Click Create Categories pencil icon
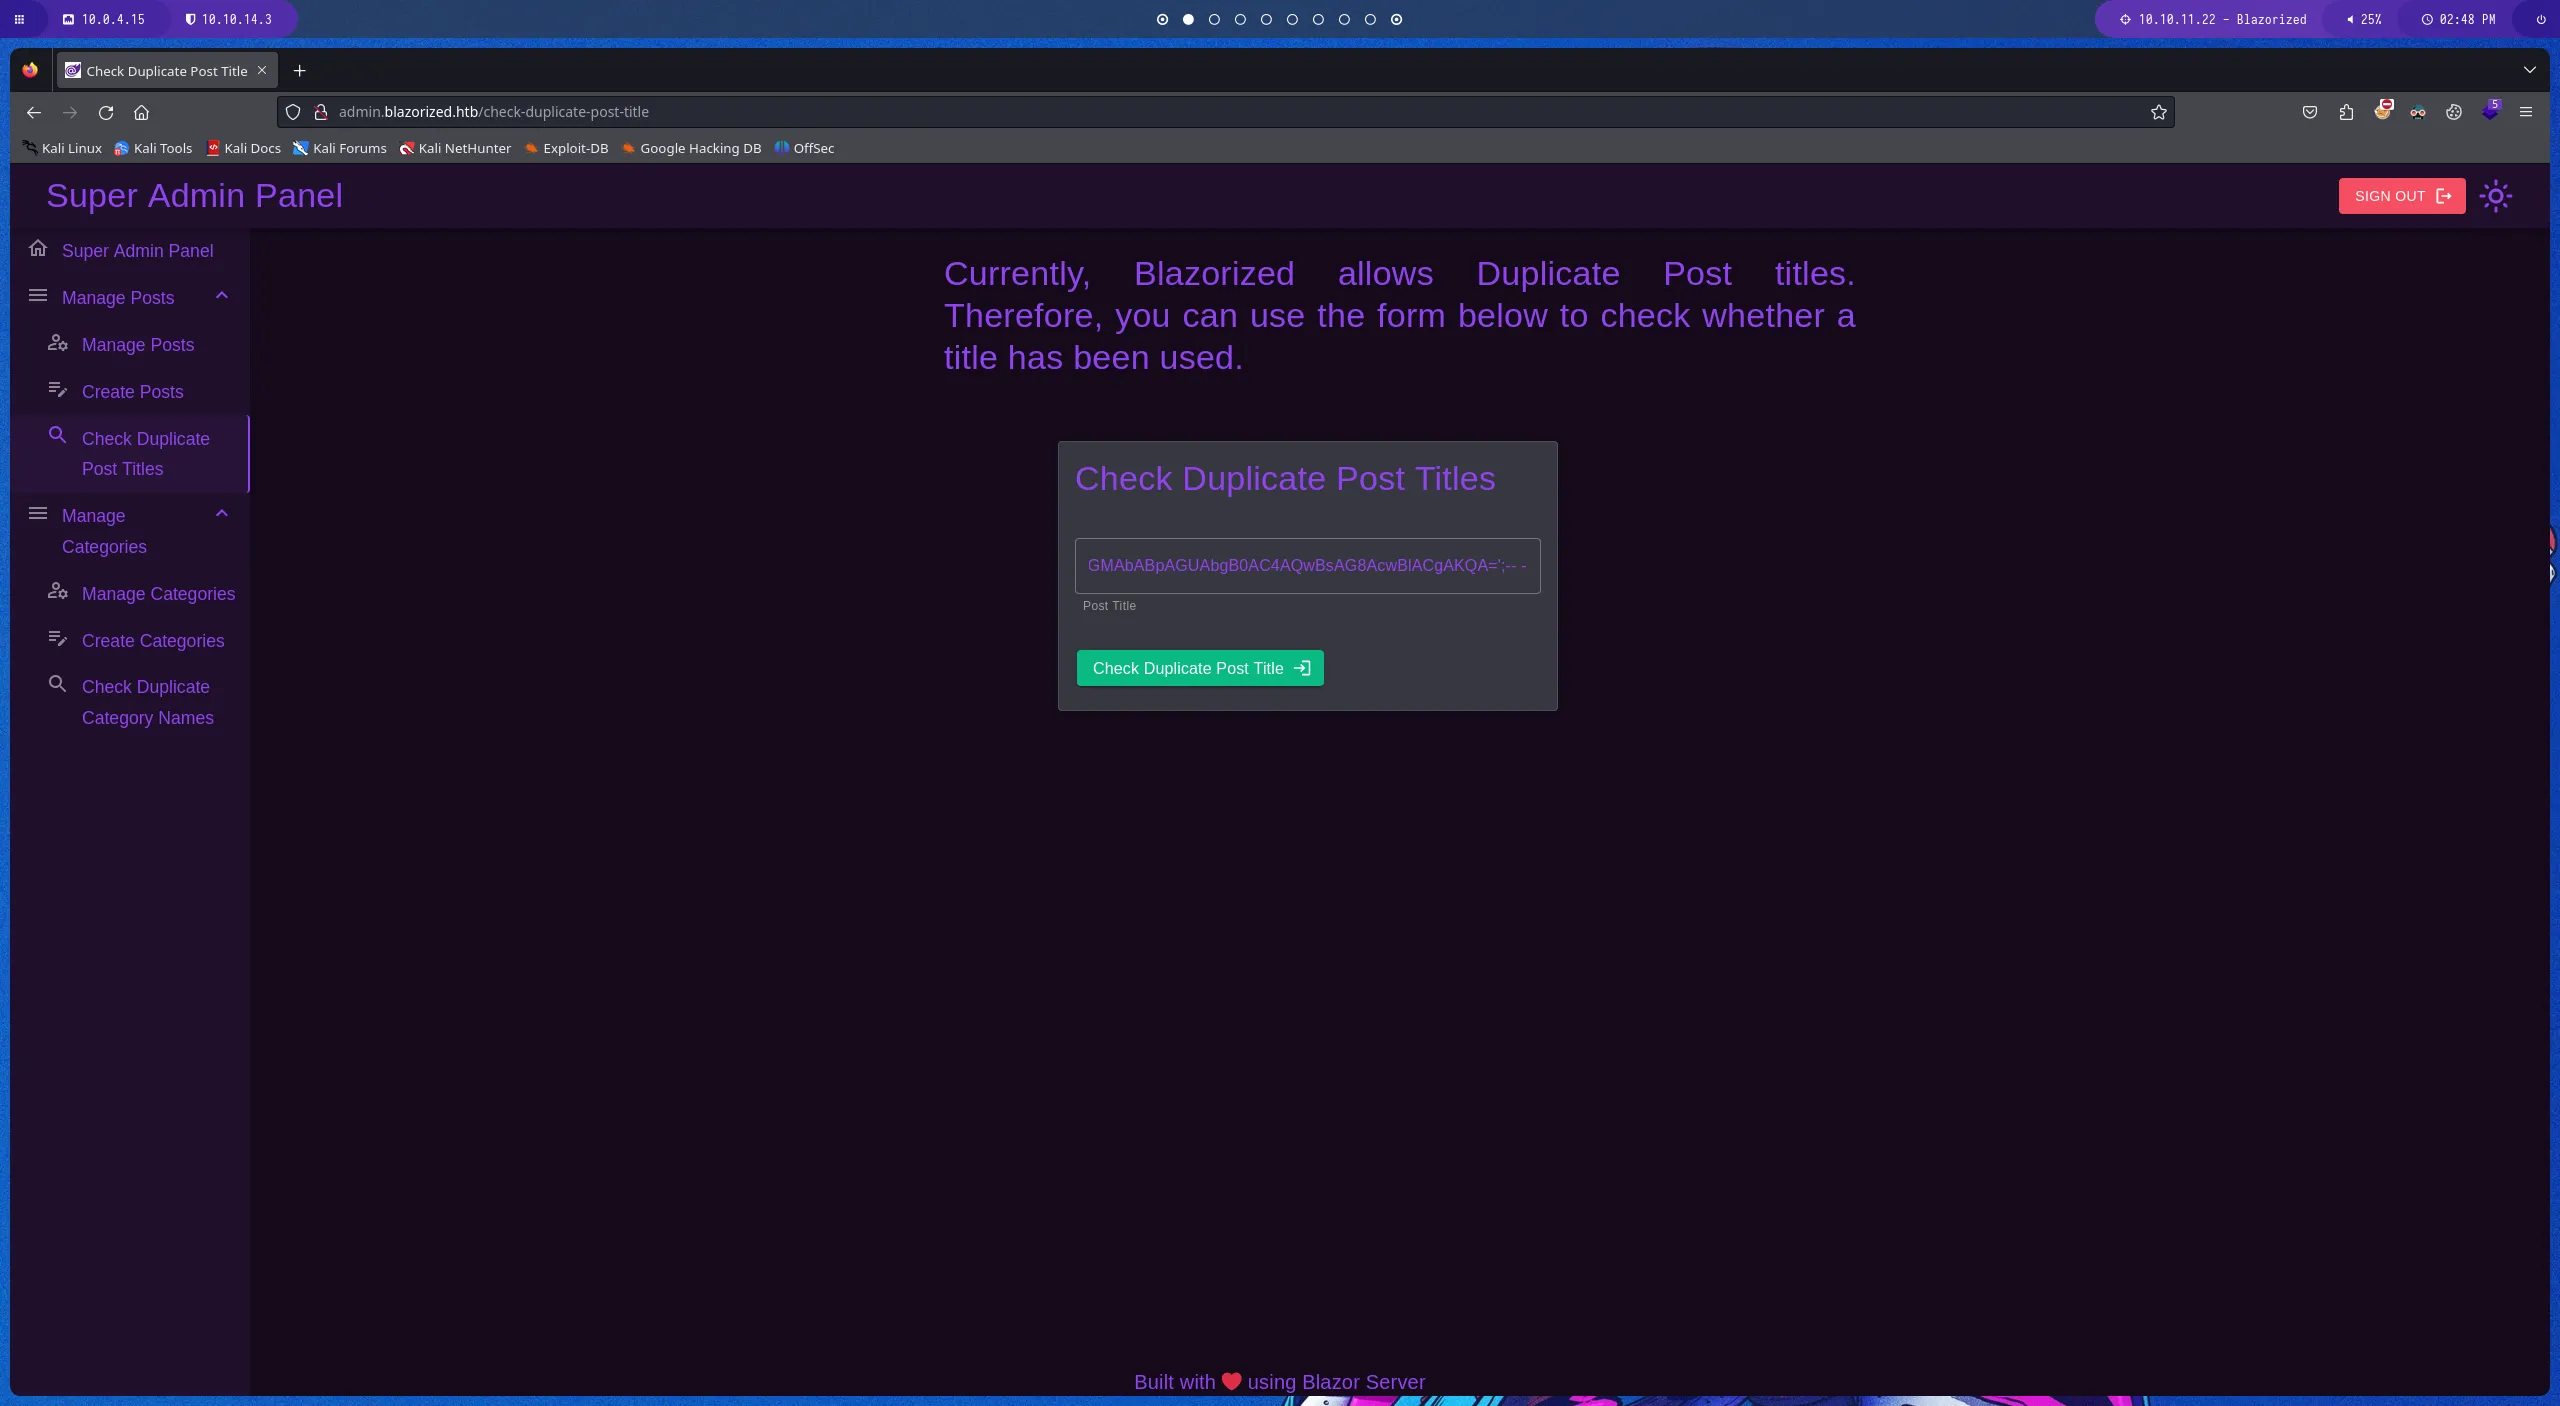 (x=58, y=639)
